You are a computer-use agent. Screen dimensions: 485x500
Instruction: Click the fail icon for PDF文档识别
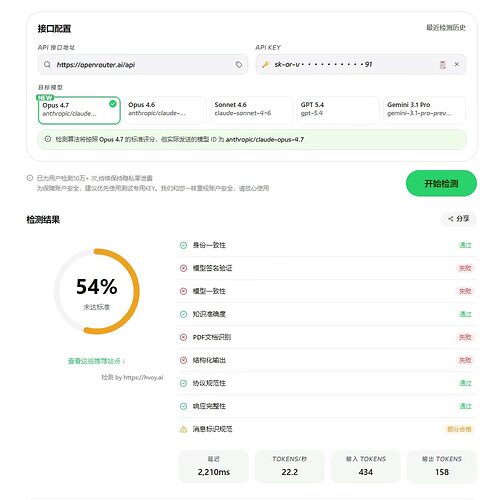click(x=183, y=337)
